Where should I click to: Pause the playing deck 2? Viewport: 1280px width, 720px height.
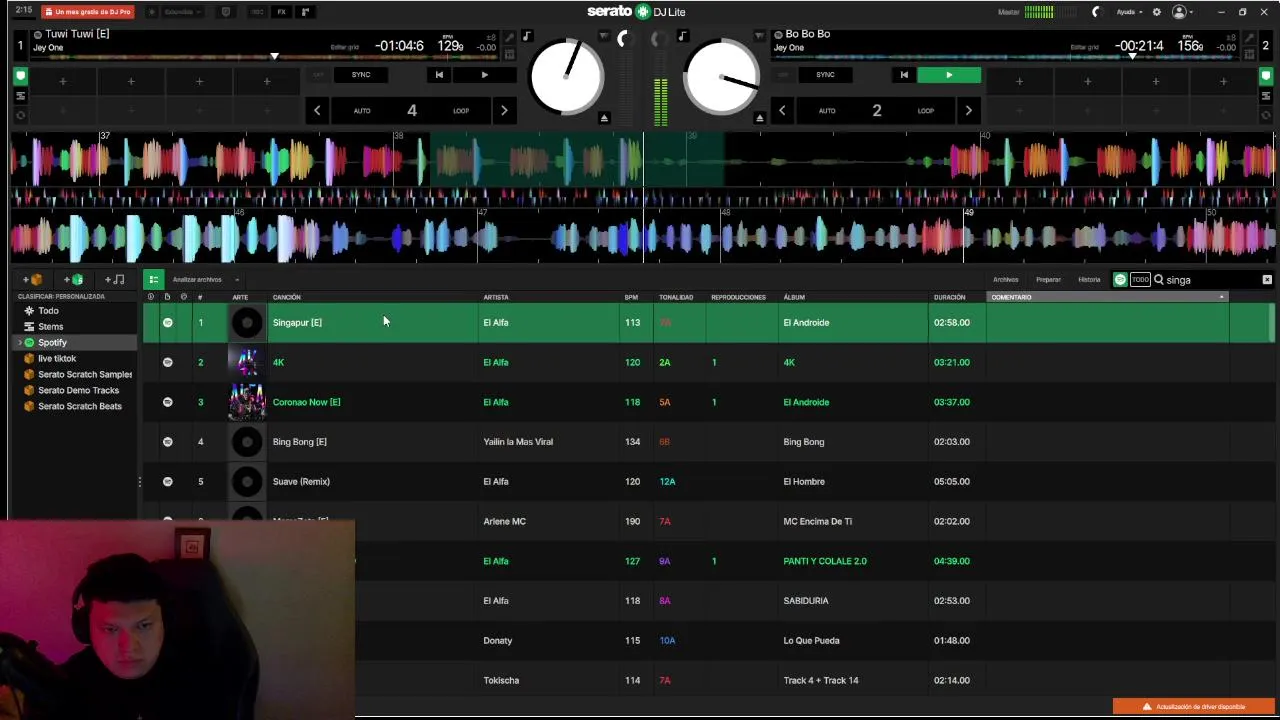[x=949, y=75]
